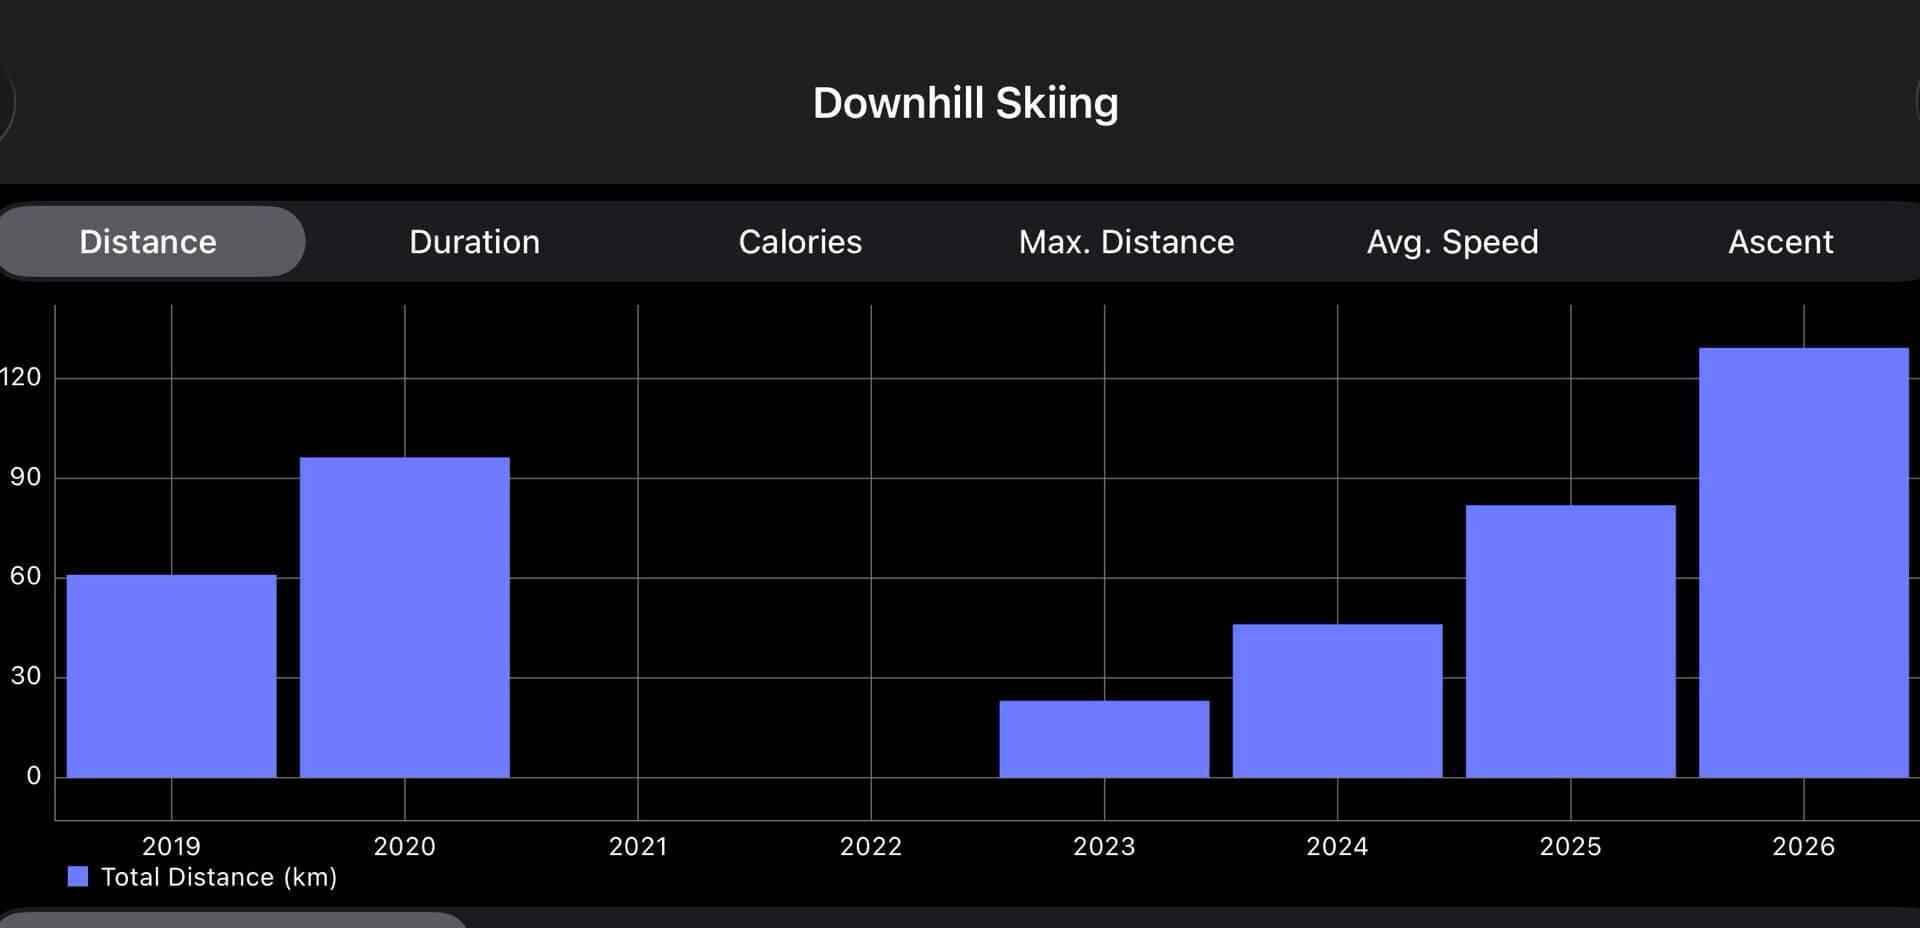Image resolution: width=1920 pixels, height=928 pixels.
Task: Select the 2021 year label
Action: (x=638, y=845)
